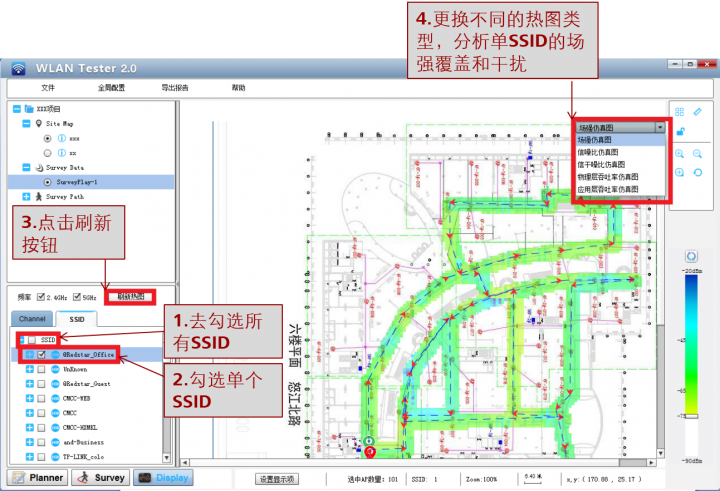Click the reset rotate view icon

pos(698,173)
